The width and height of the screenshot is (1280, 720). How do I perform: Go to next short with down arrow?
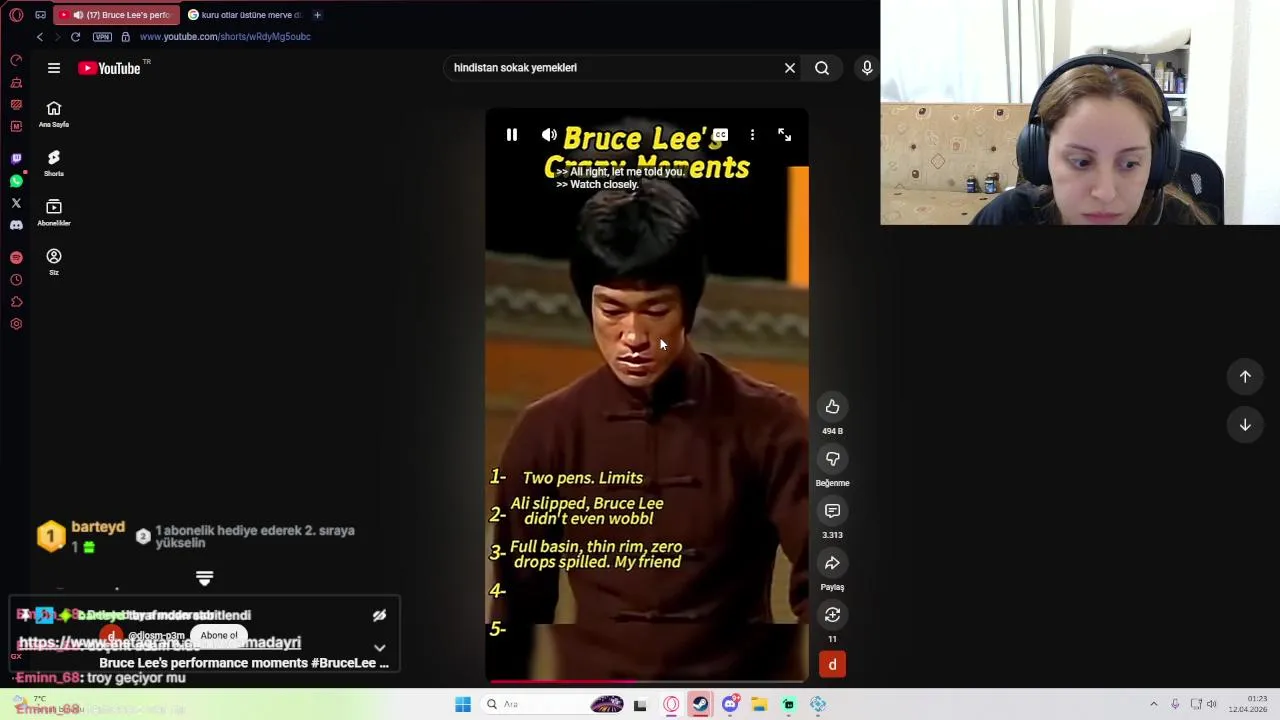(x=1245, y=425)
